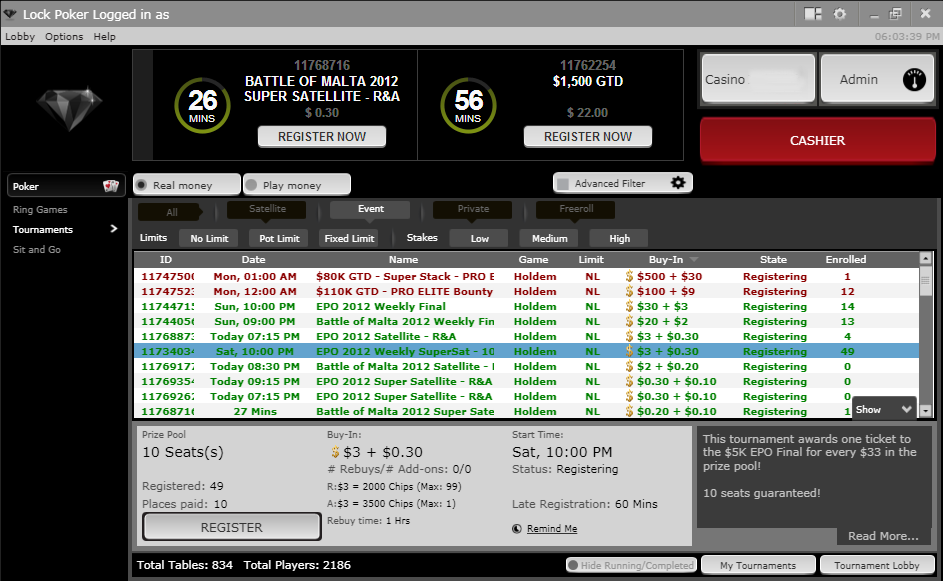
Task: Open the Help menu
Action: (104, 37)
